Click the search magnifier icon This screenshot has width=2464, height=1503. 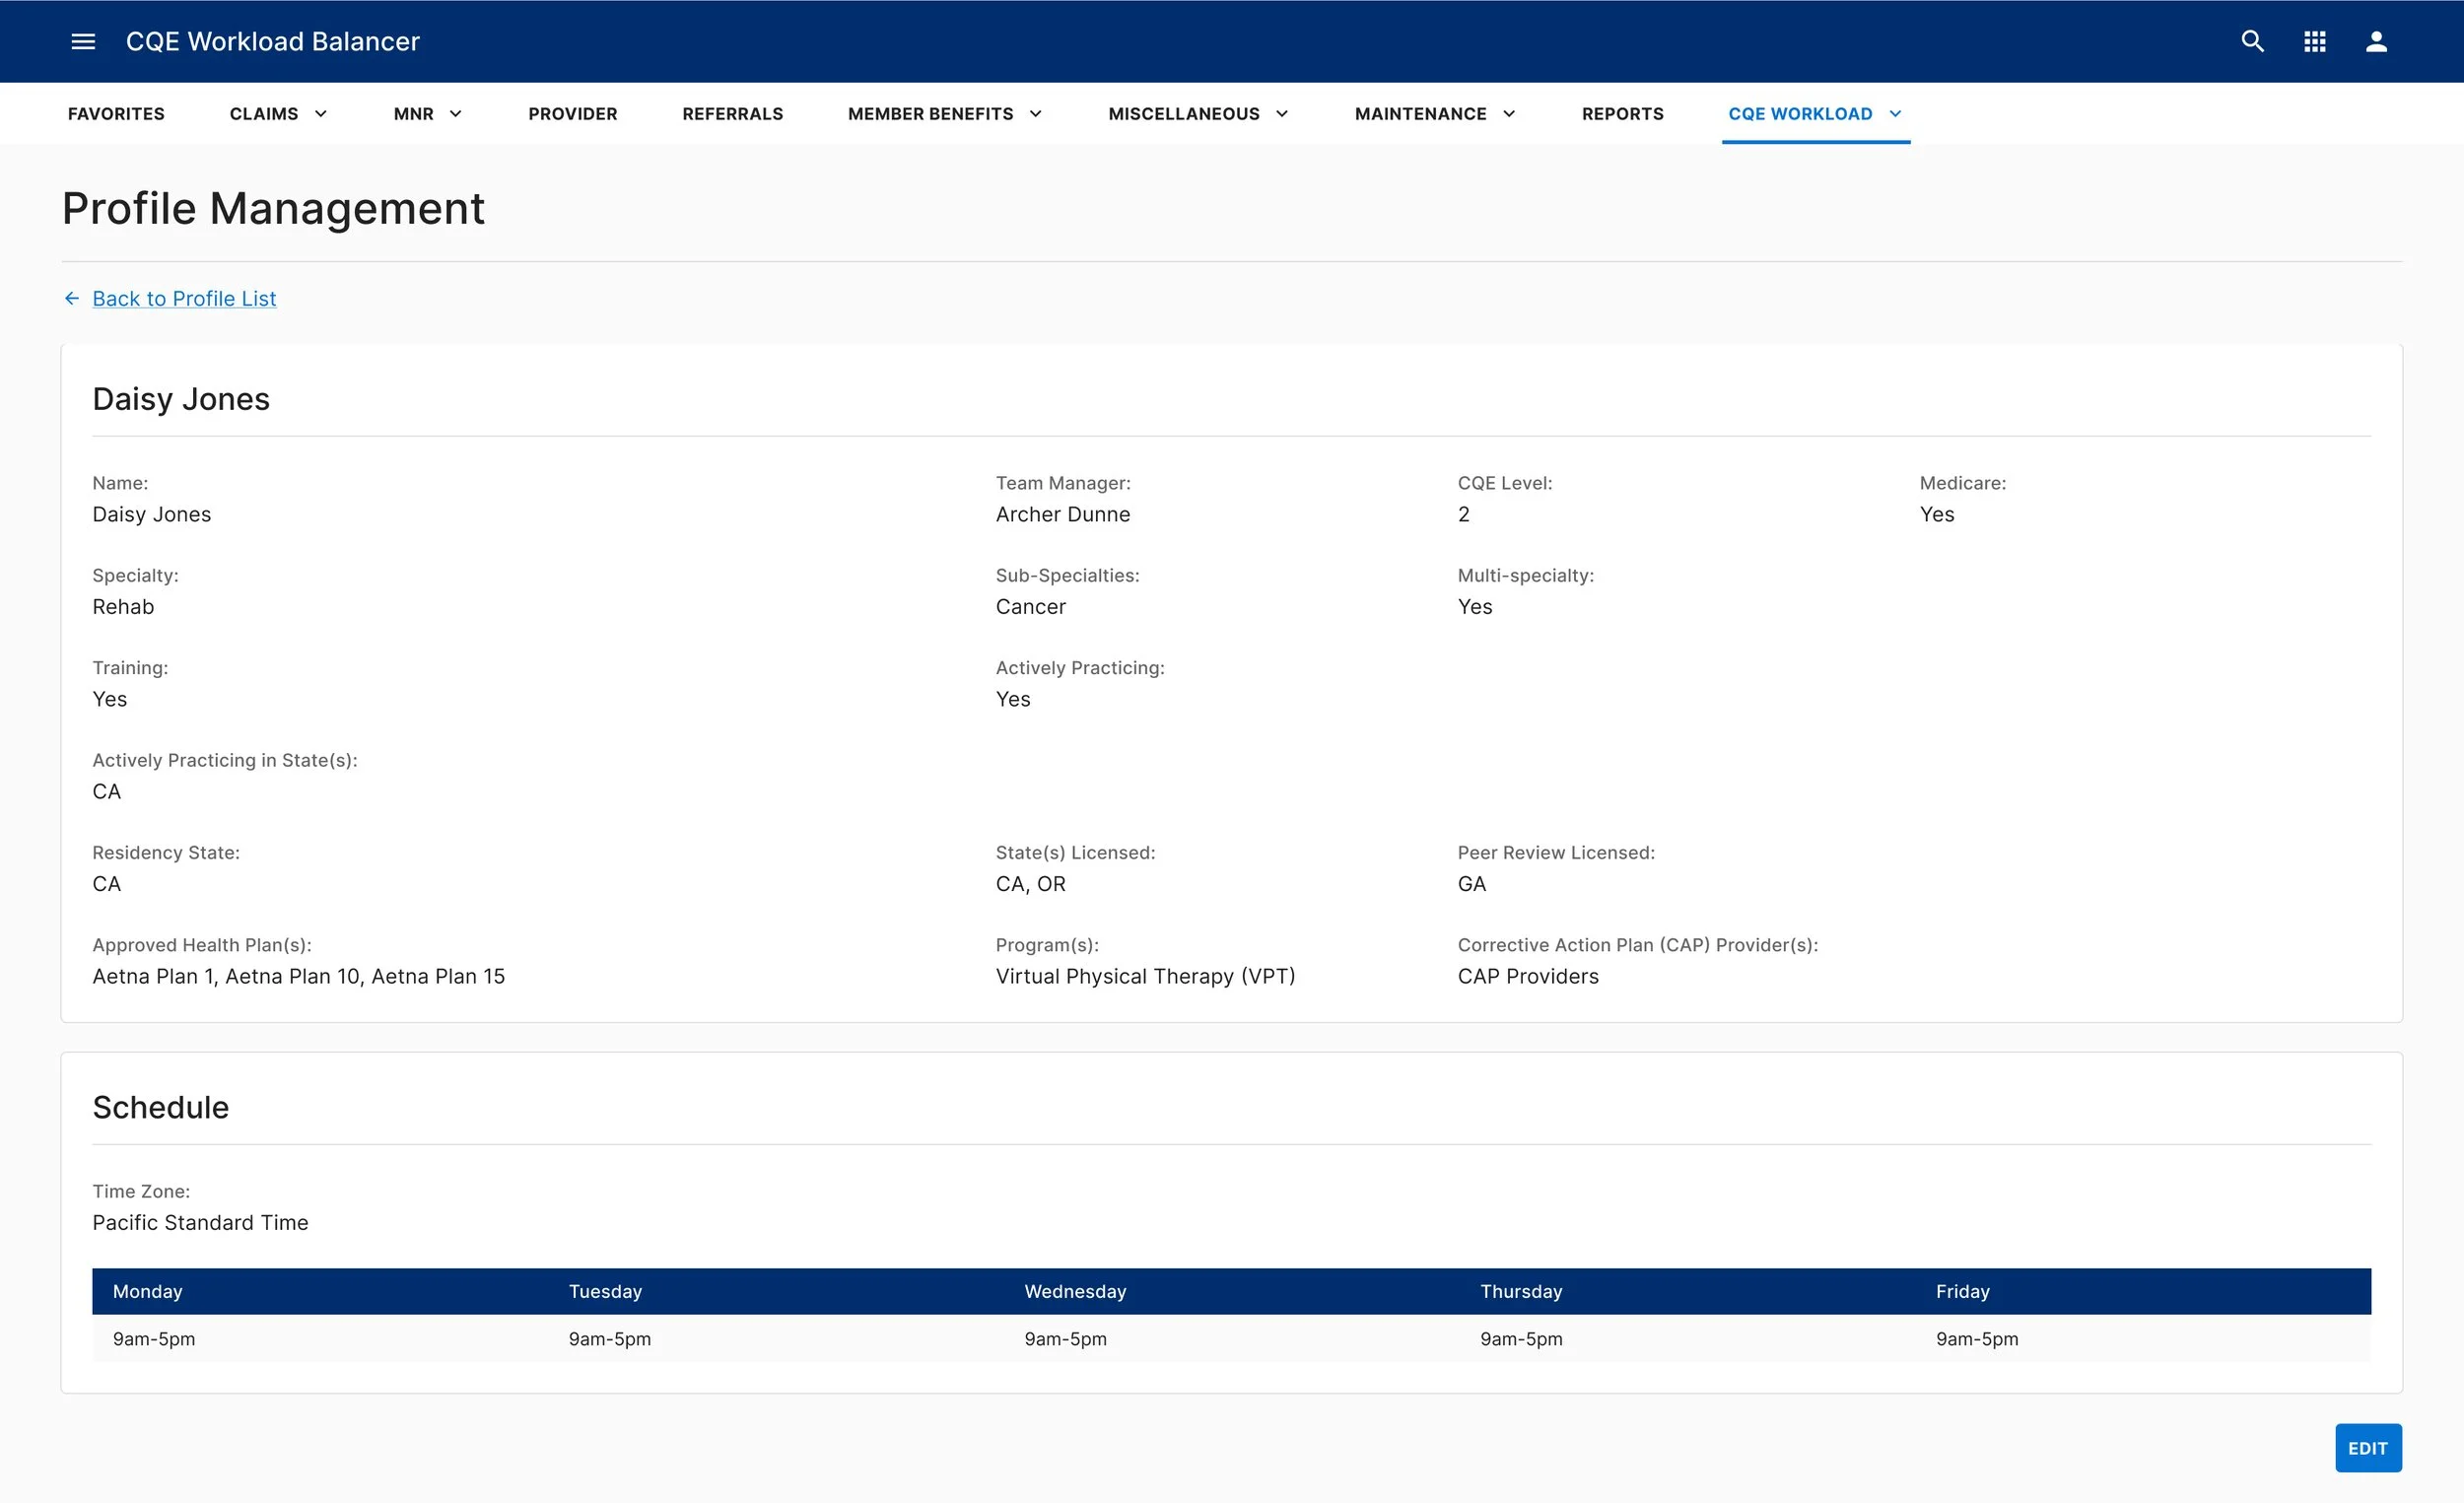click(2252, 41)
